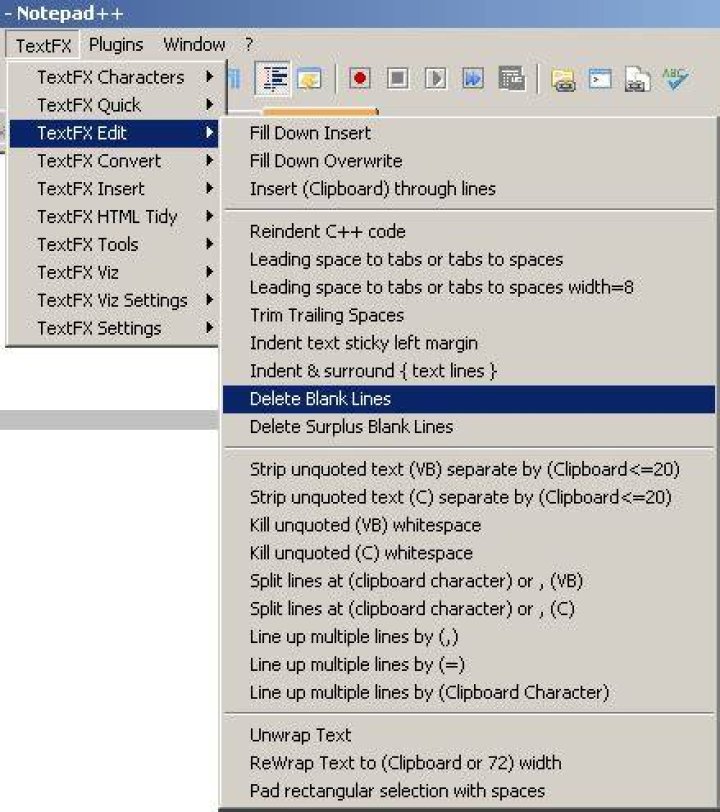Choose ReWrap Text to (Clipboard or 72) width
The image size is (720, 812).
pyautogui.click(x=469, y=763)
